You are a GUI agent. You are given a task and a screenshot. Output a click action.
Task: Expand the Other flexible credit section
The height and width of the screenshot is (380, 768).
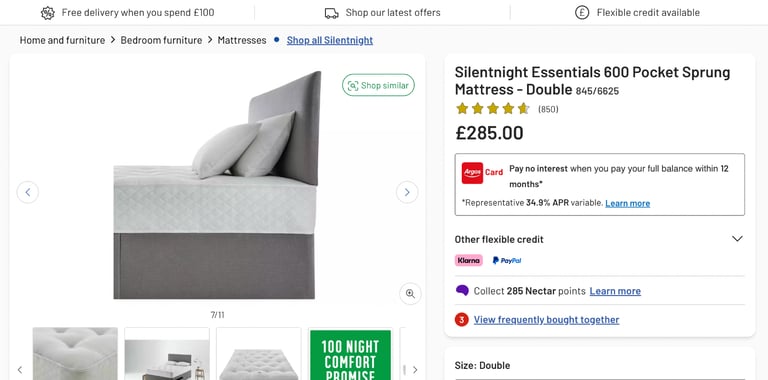tap(600, 239)
